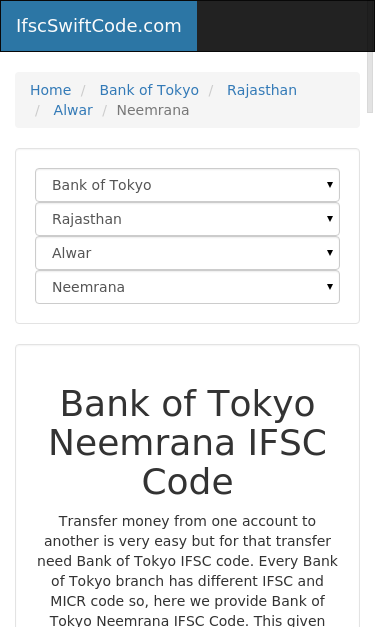Click the arrow icon on Rajasthan selector

tap(330, 219)
